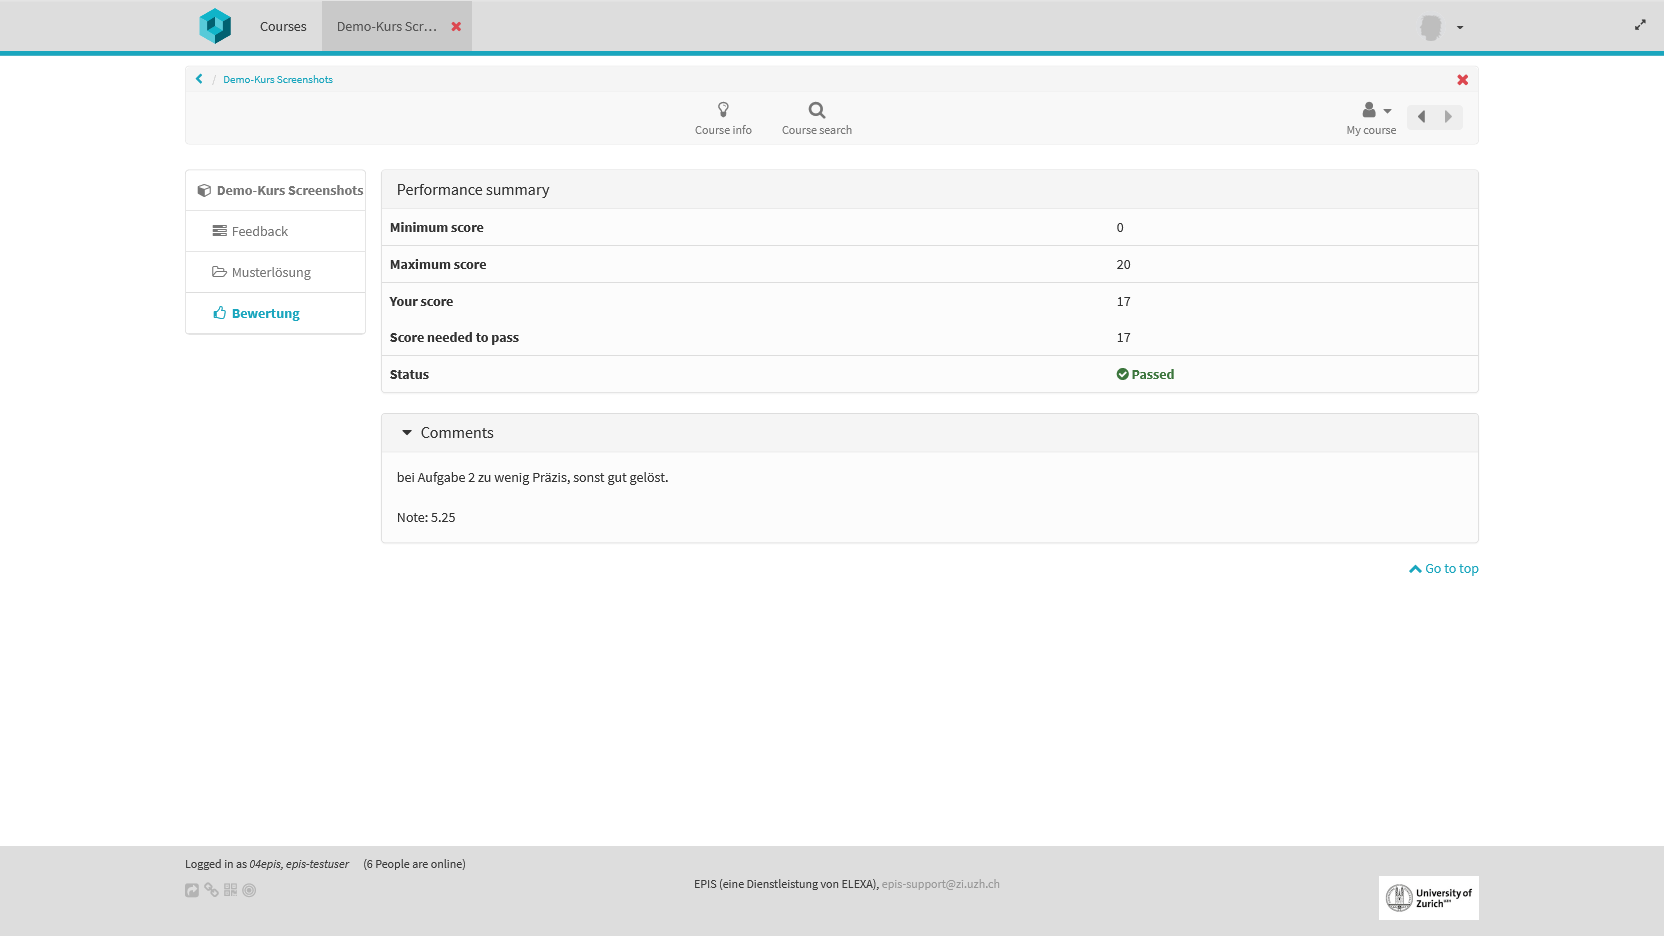Select Feedback in the course menu
This screenshot has height=936, width=1664.
coord(259,231)
